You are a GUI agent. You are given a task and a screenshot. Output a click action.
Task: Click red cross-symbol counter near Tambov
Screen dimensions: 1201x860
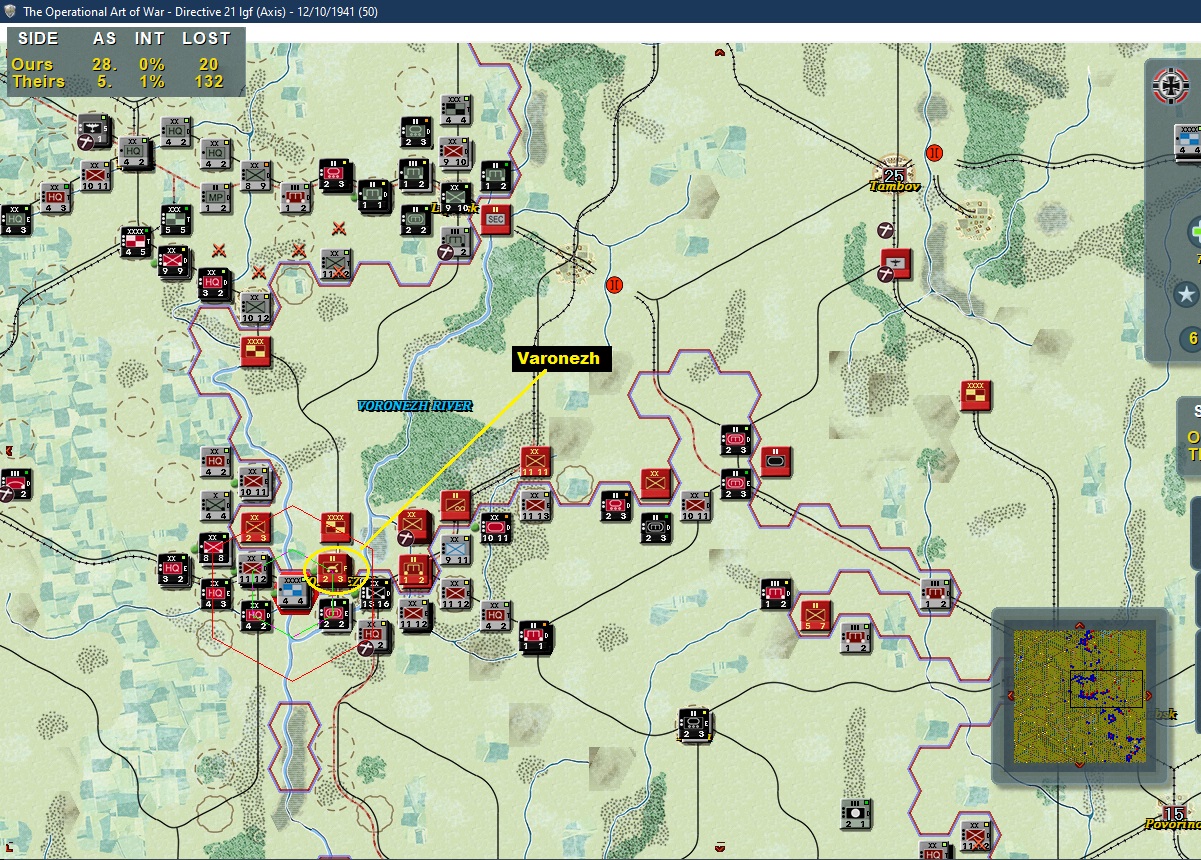click(x=897, y=264)
